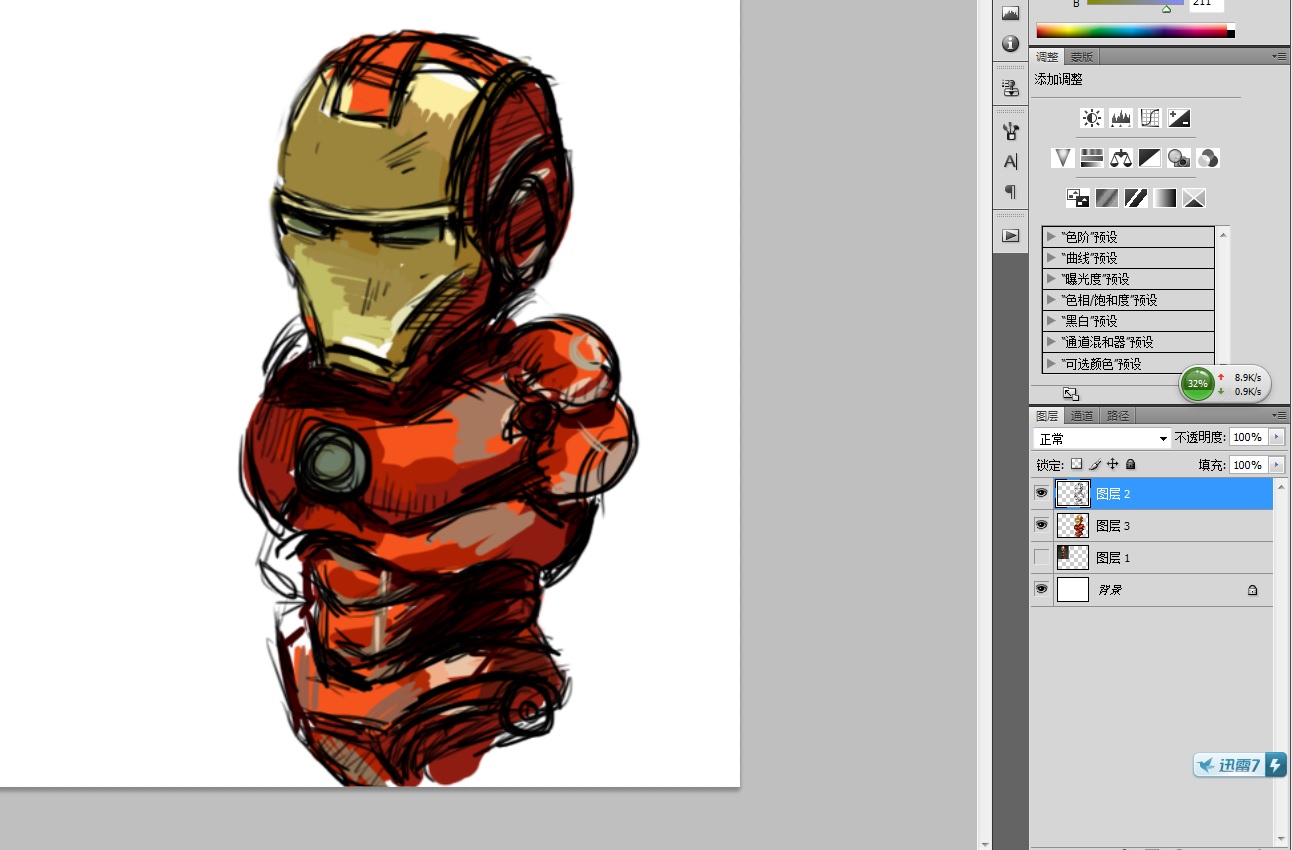
Task: Add a Levels adjustment with histogram icon
Action: (1121, 118)
